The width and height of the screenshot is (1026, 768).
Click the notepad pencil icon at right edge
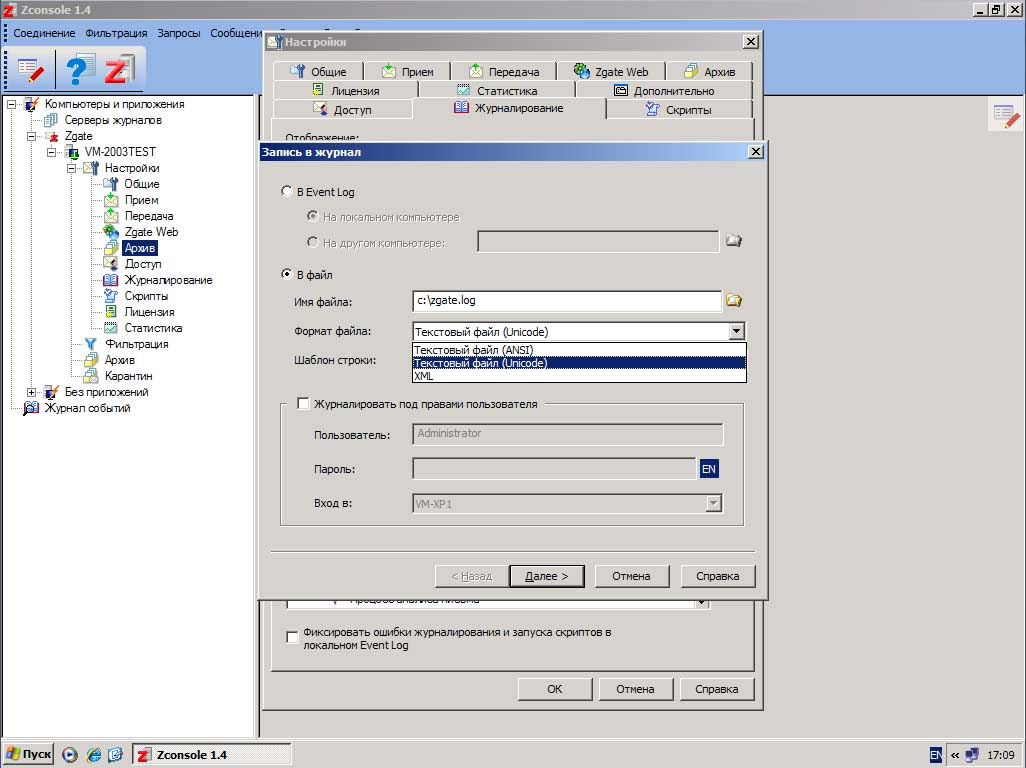1006,117
